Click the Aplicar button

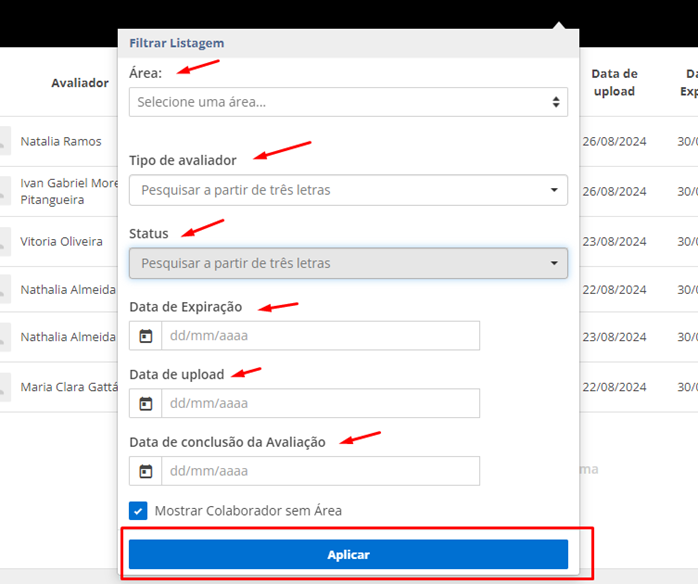click(x=348, y=555)
